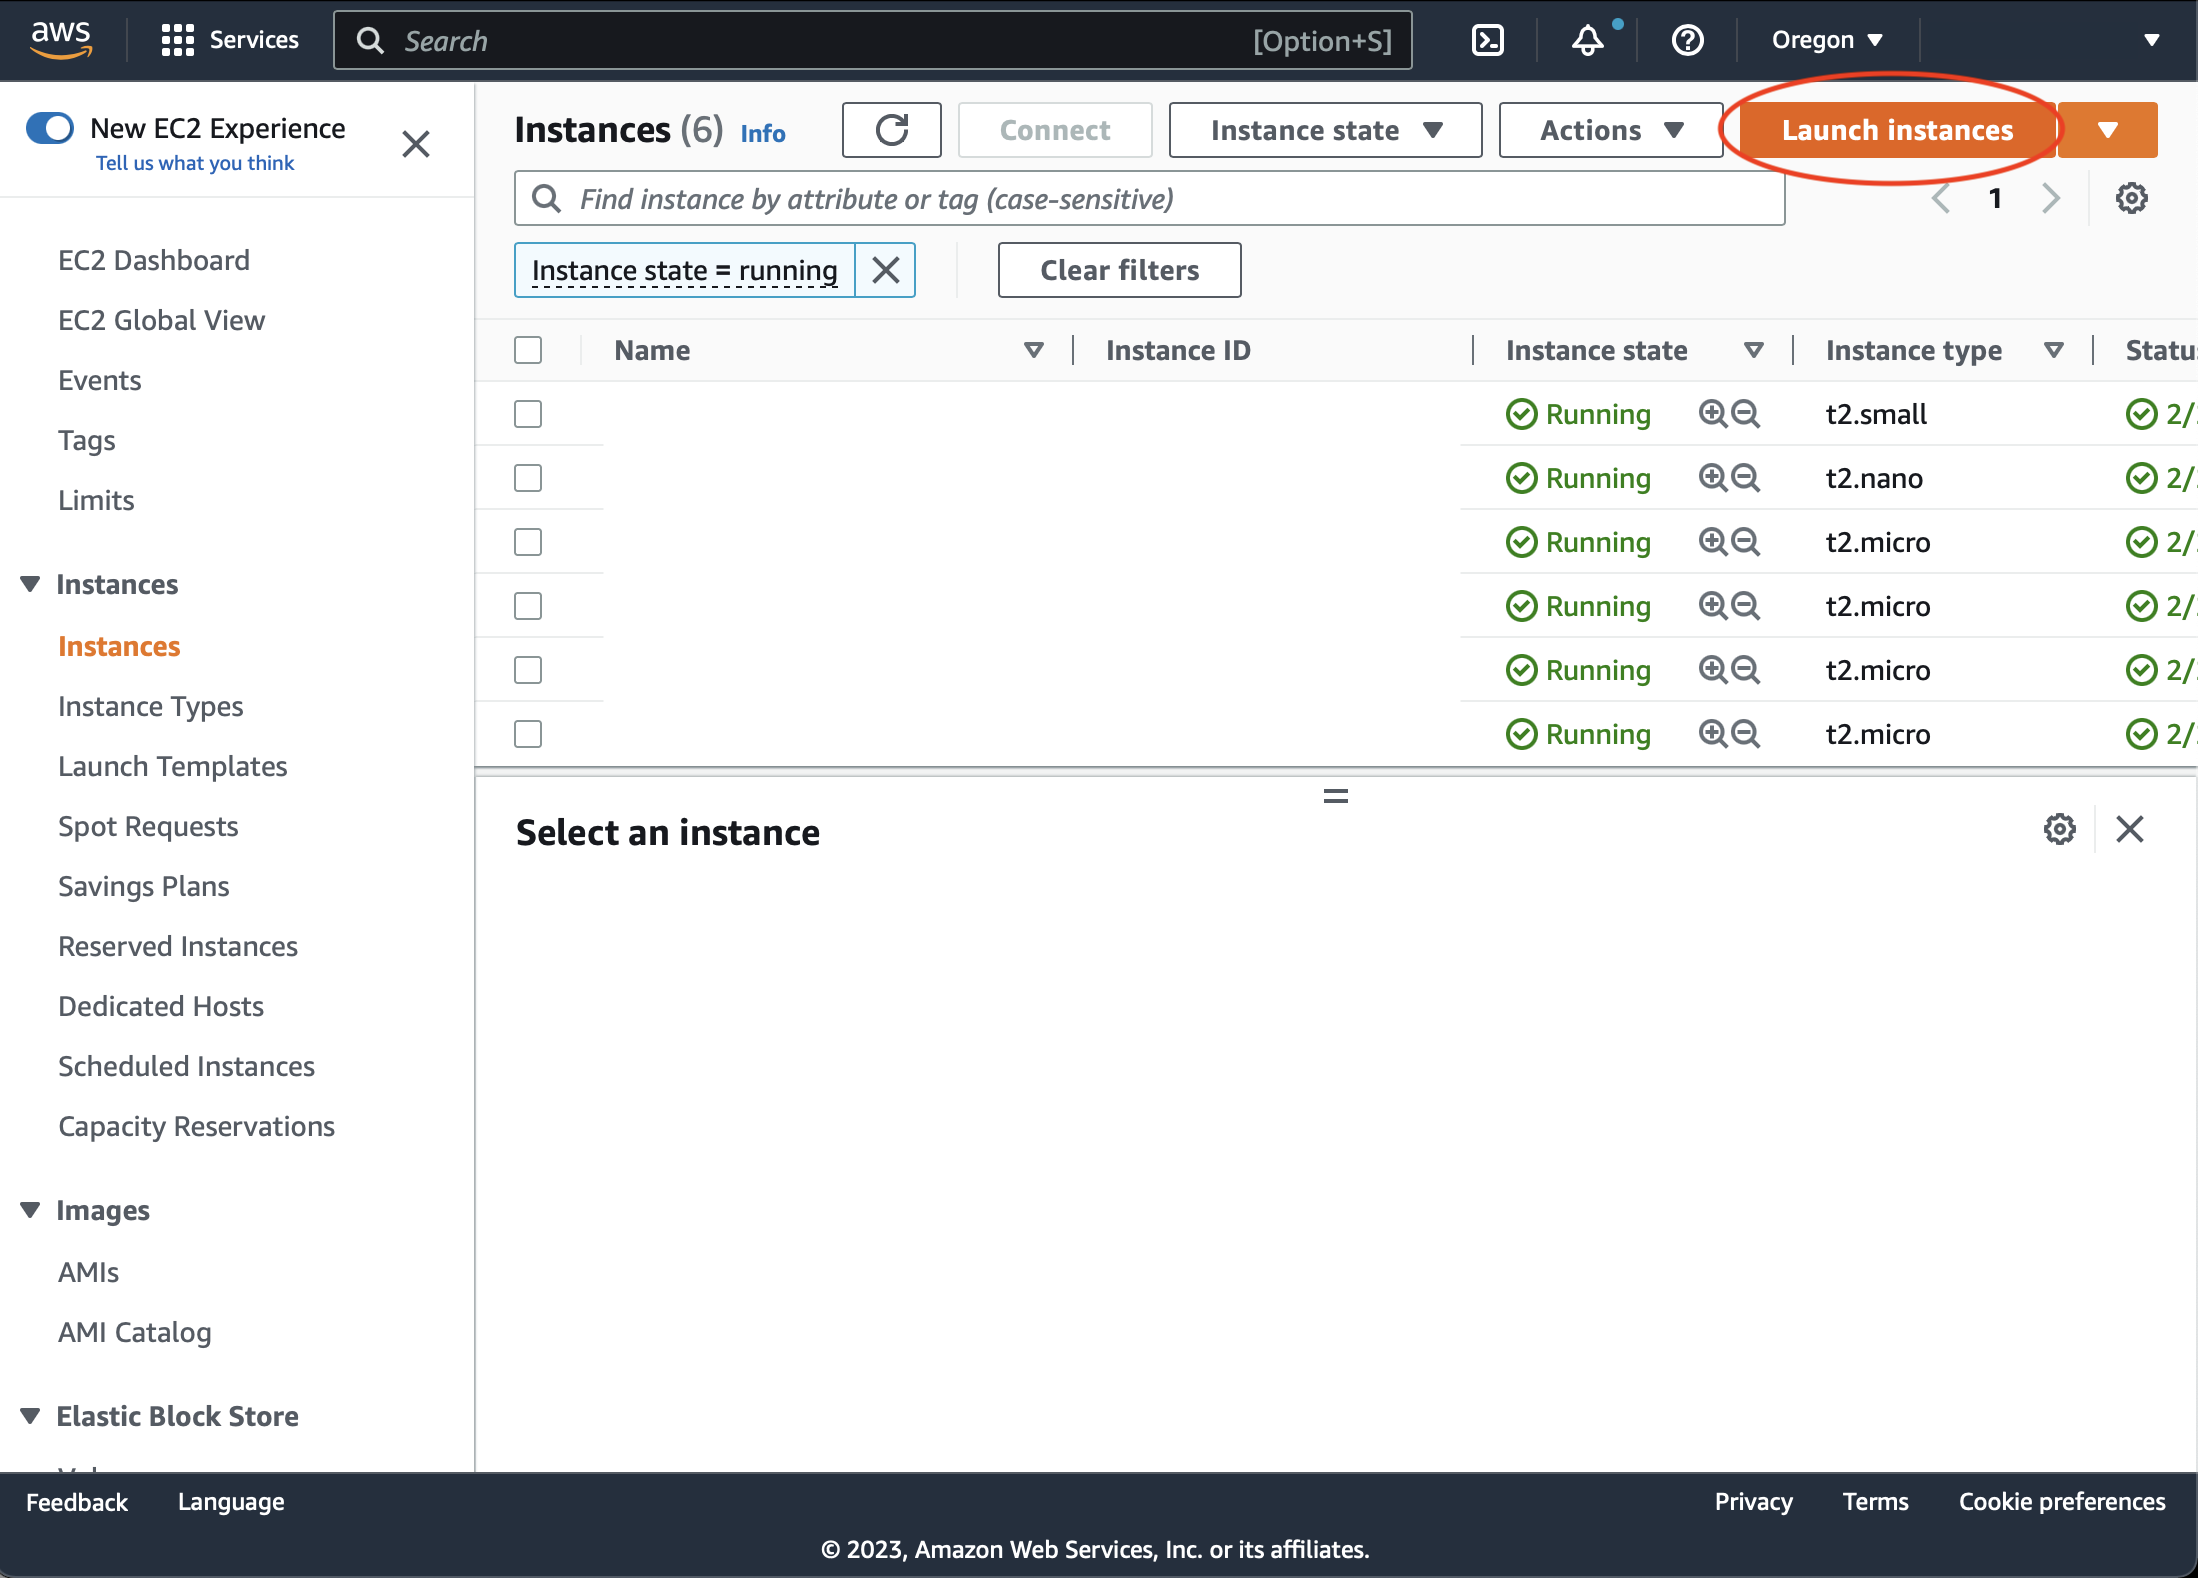Click the status check icon in the t2.nano row

click(x=2141, y=478)
